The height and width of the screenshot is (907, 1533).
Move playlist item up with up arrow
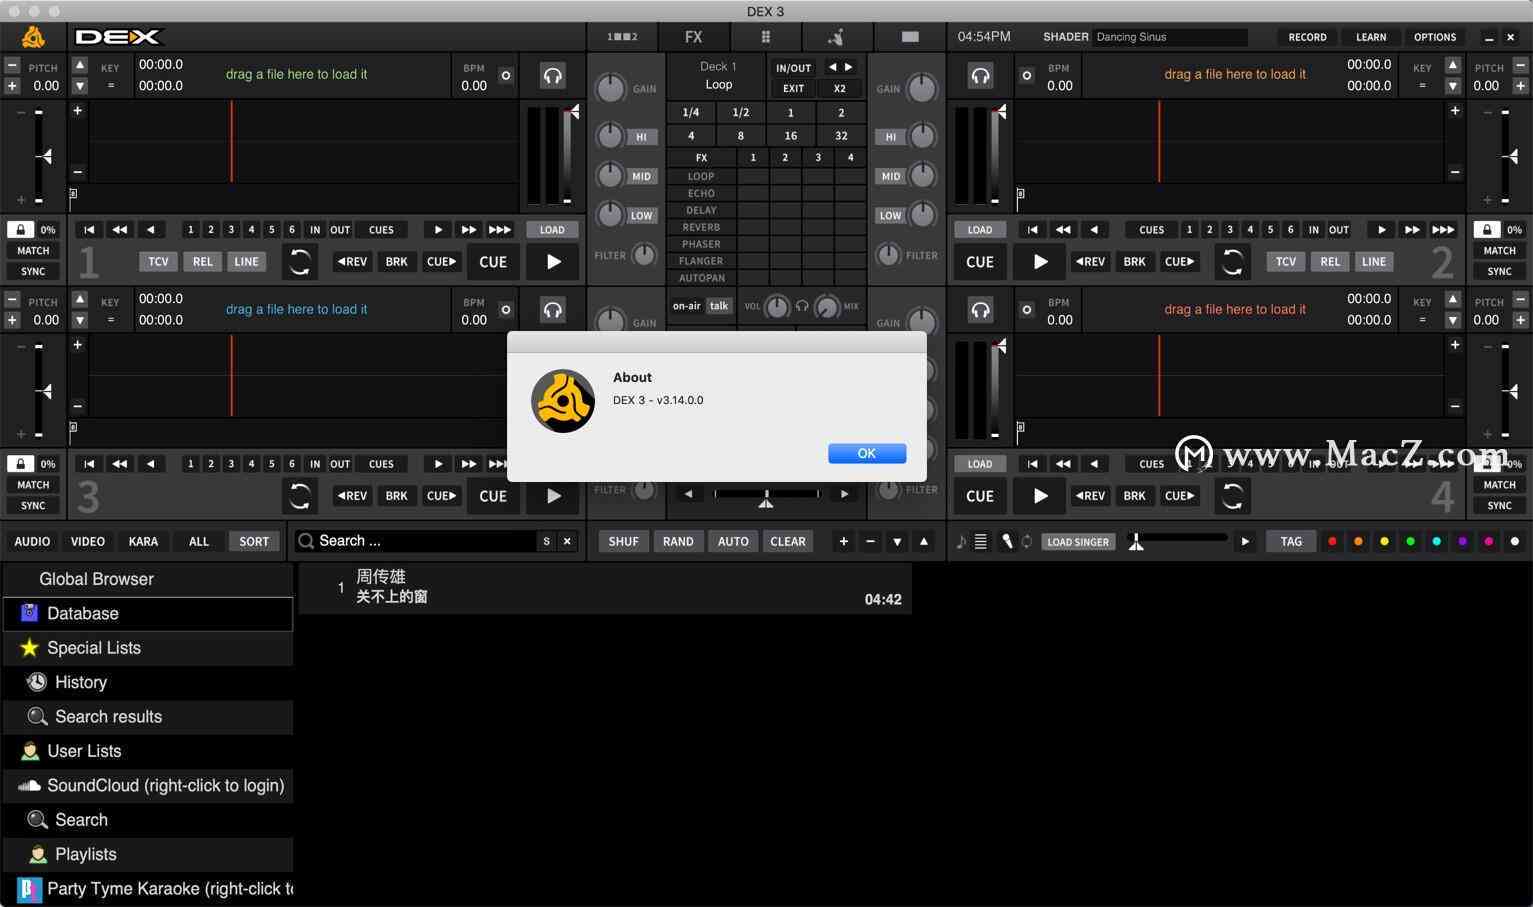point(924,541)
